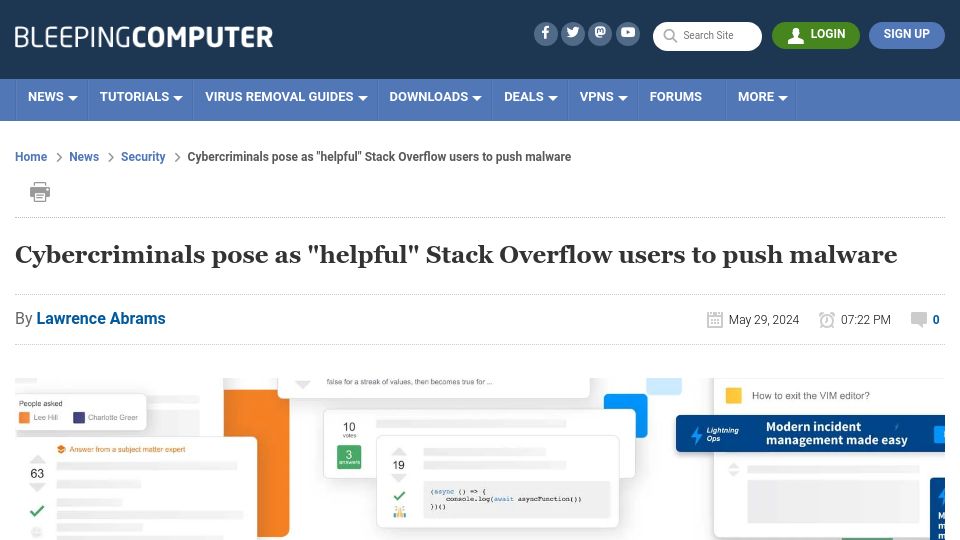960x540 pixels.
Task: Click the printer icon to print the article
Action: point(40,192)
